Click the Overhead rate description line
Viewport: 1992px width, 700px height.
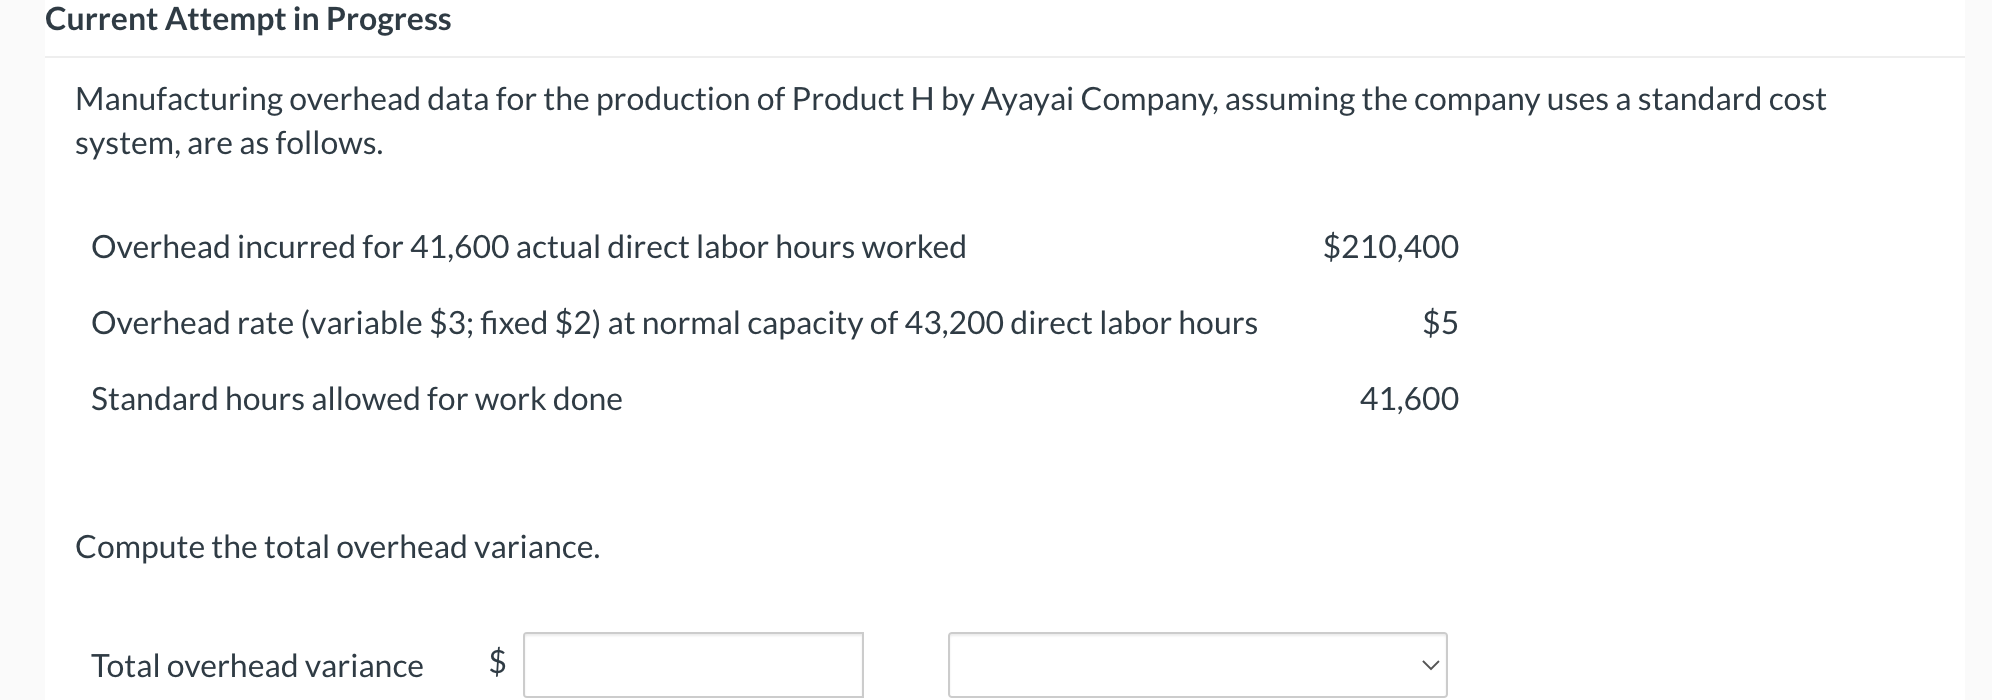pos(674,323)
